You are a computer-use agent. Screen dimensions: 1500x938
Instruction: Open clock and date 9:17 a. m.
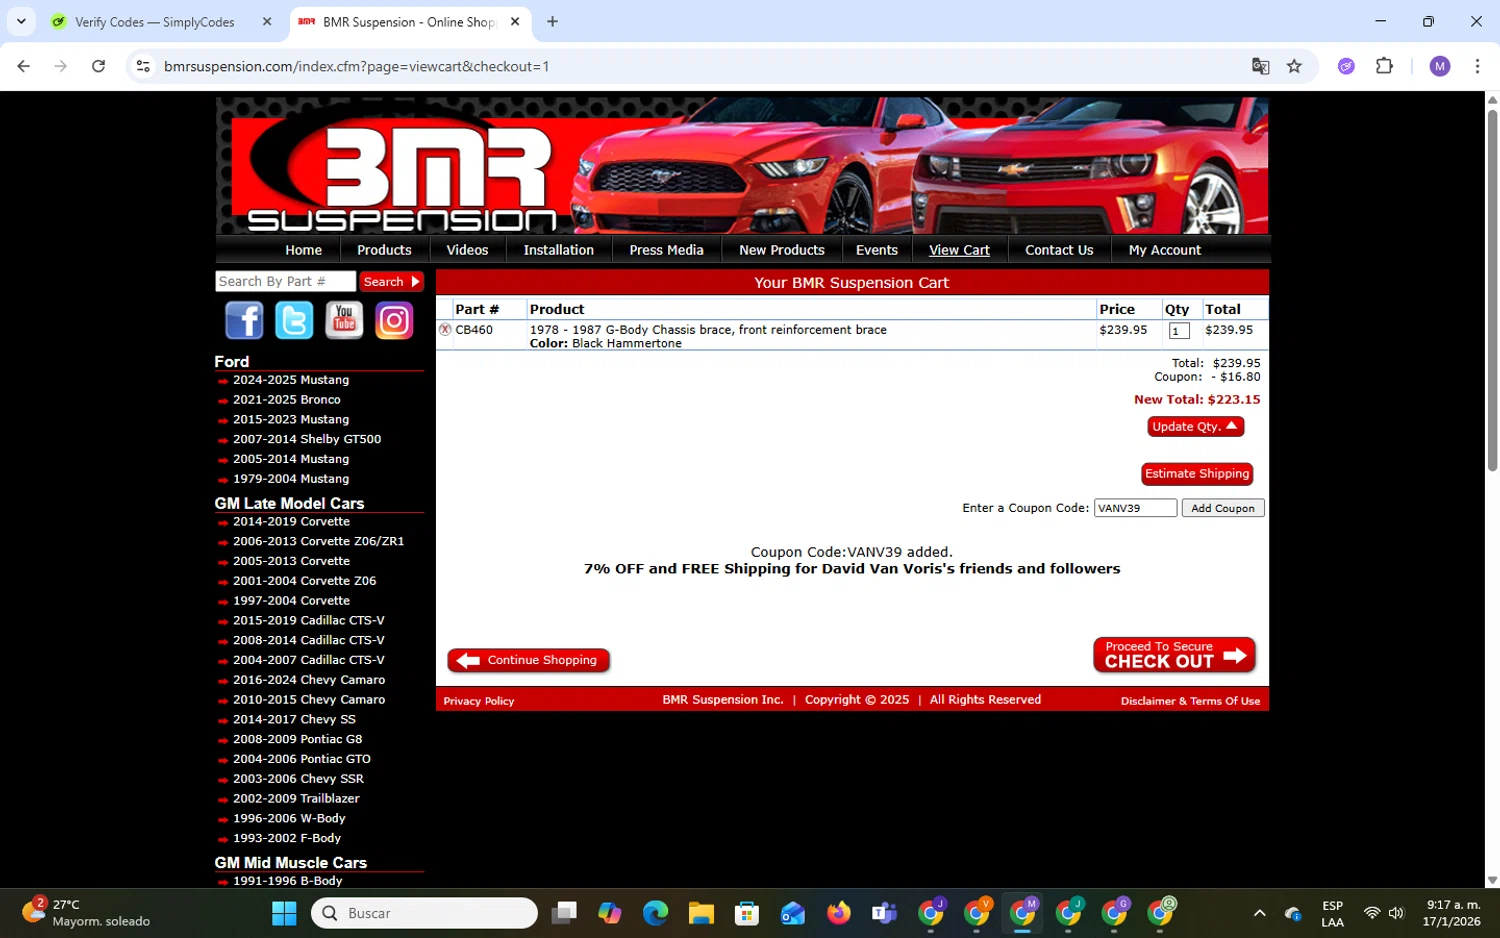(x=1453, y=913)
